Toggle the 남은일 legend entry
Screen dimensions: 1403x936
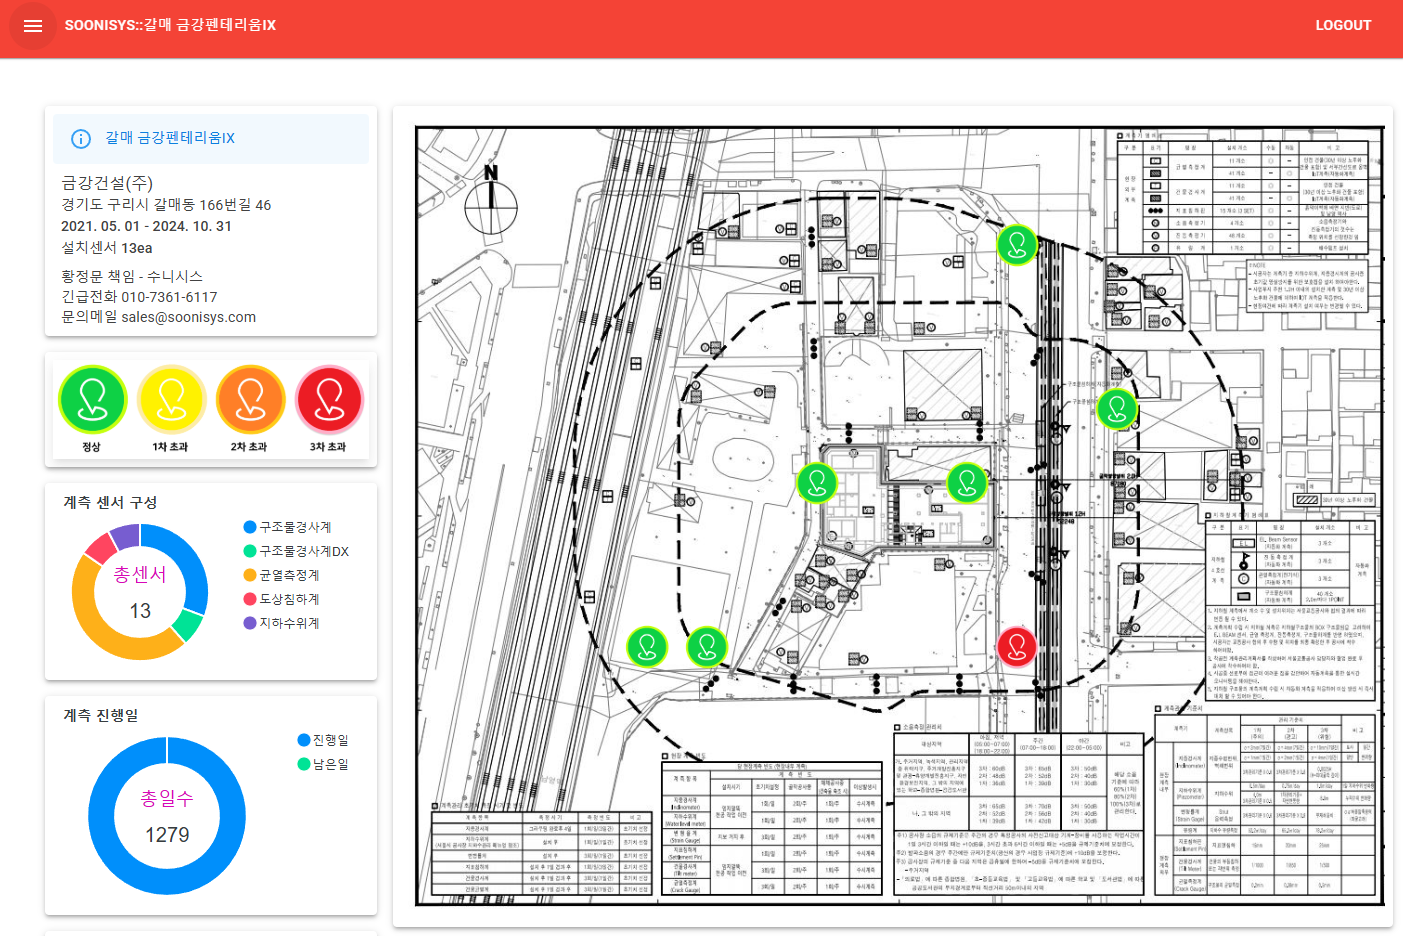pyautogui.click(x=323, y=764)
